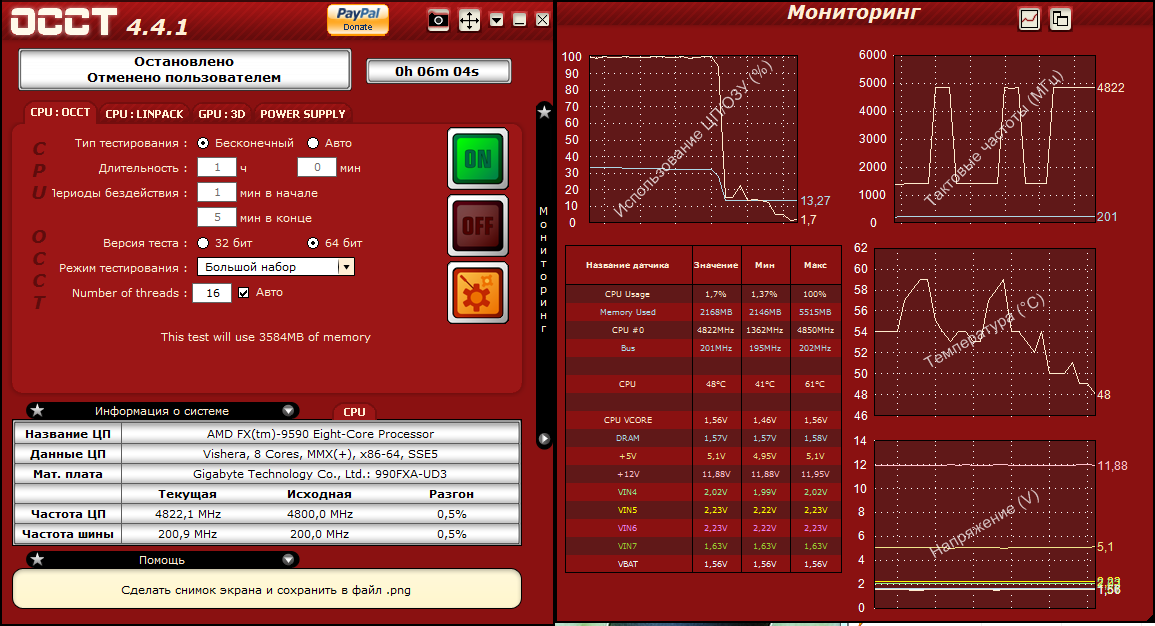The width and height of the screenshot is (1155, 626).
Task: Click the CPU Usage sensor row
Action: (703, 294)
